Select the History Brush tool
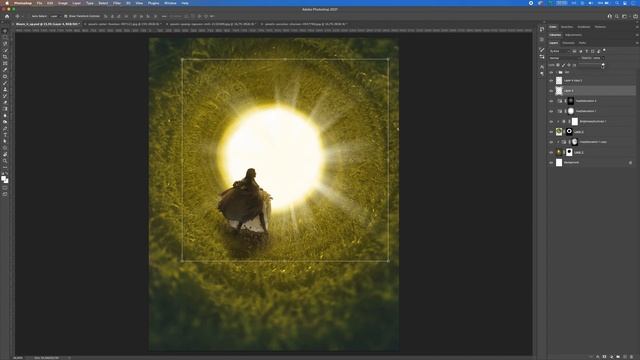The width and height of the screenshot is (640, 360). pos(5,96)
